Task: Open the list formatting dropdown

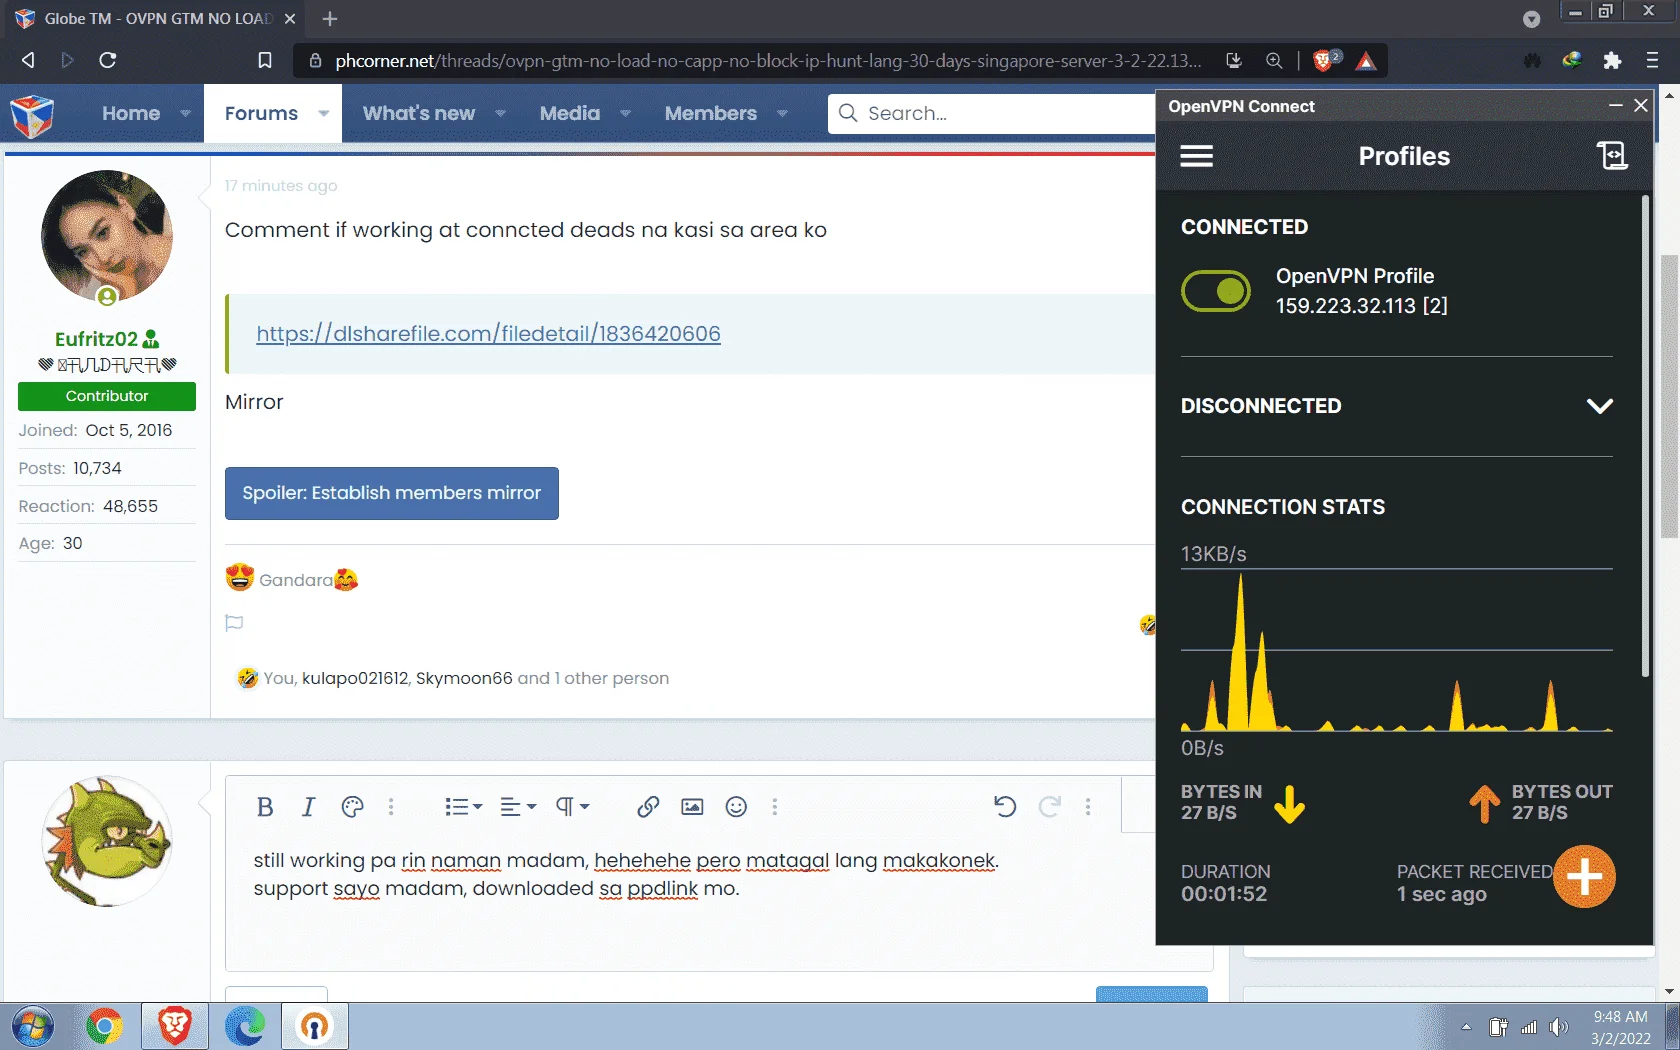Action: 463,807
